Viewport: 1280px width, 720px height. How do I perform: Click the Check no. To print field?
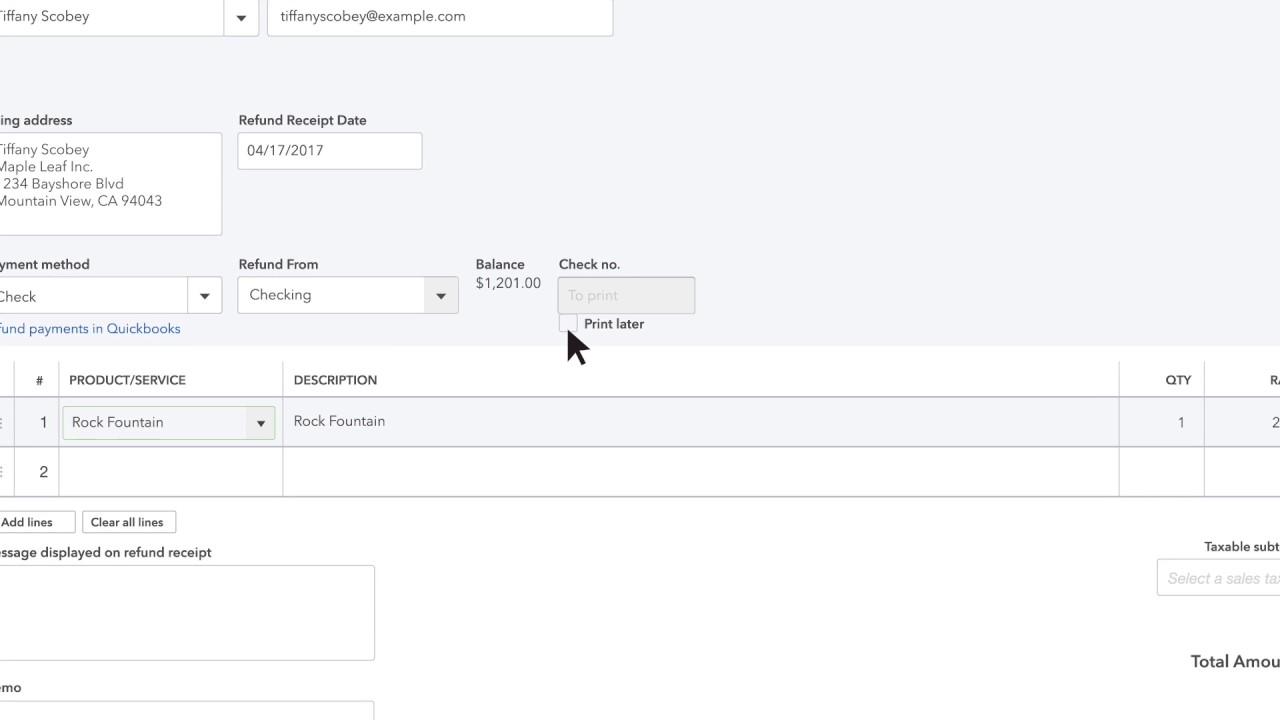[625, 295]
